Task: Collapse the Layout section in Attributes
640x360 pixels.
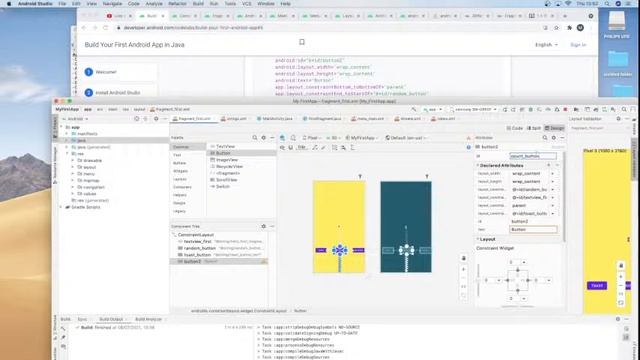Action: coord(478,239)
